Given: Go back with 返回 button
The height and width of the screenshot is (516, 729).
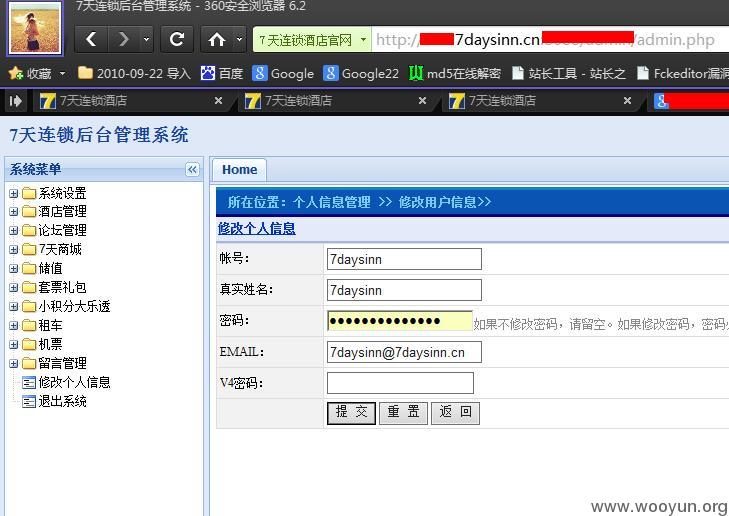Looking at the screenshot, I should pos(456,413).
